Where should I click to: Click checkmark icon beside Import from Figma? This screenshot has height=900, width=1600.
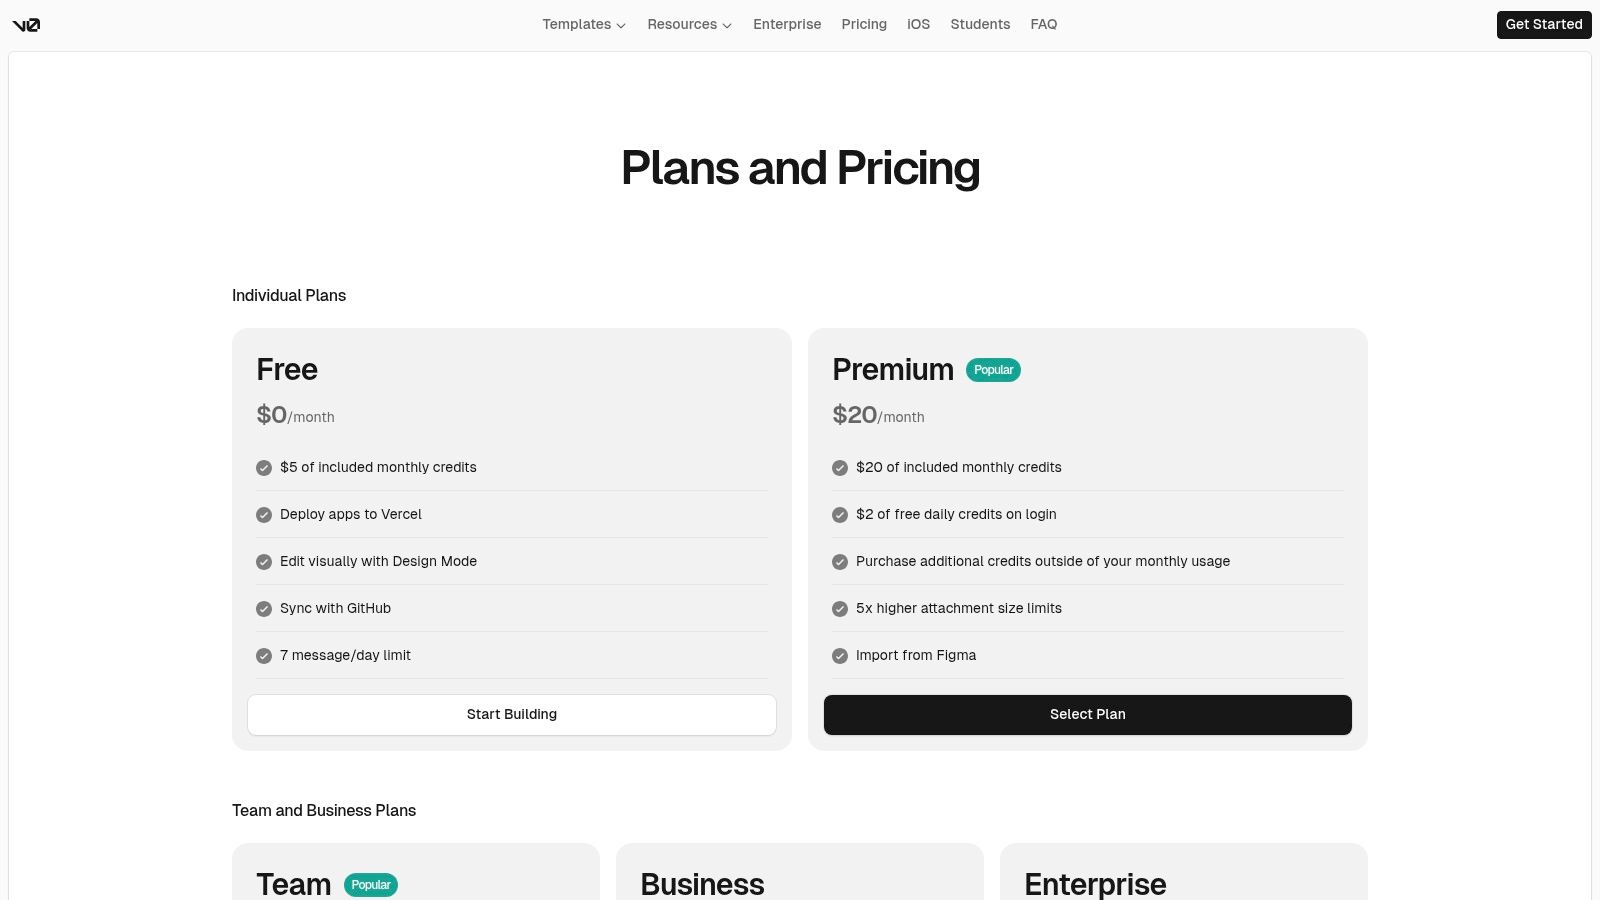pos(840,656)
